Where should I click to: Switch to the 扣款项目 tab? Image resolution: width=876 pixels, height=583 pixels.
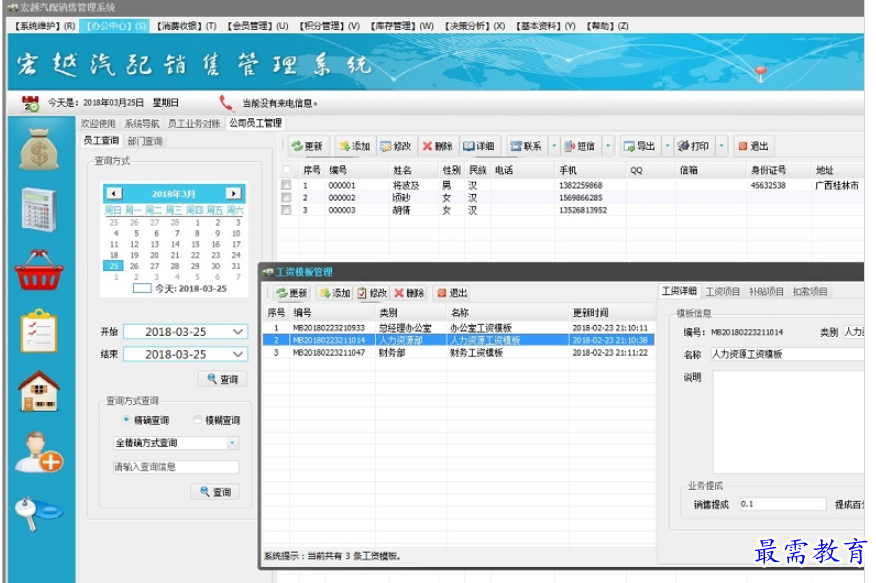pyautogui.click(x=810, y=291)
